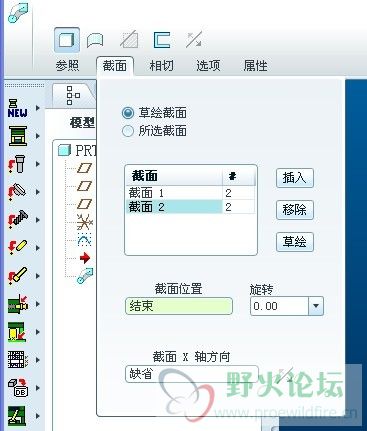Expand the arrow beside the DB library icon
Viewport: 367px width, 431px height.
(x=38, y=388)
